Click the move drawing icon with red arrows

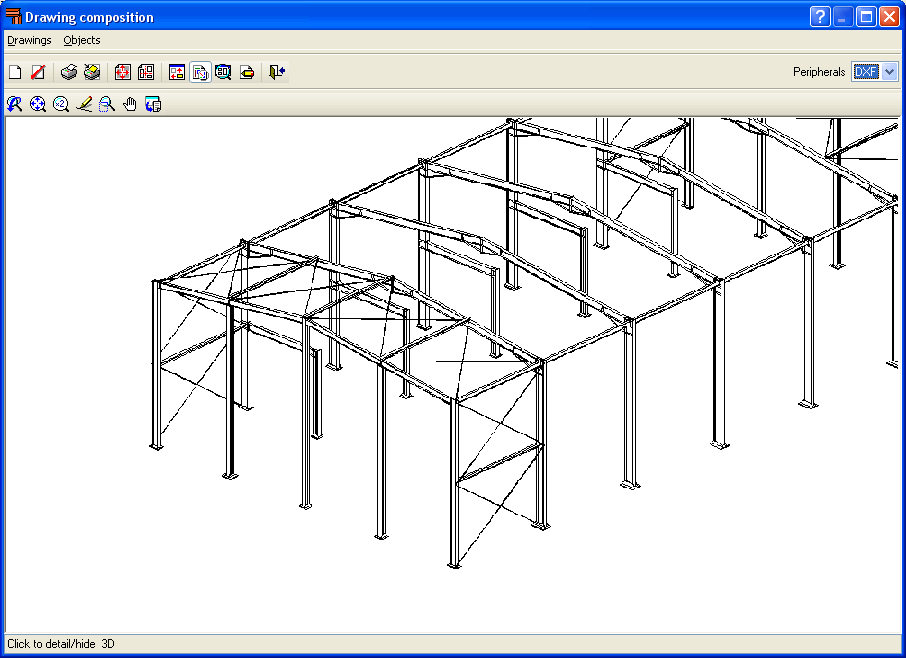pos(122,72)
